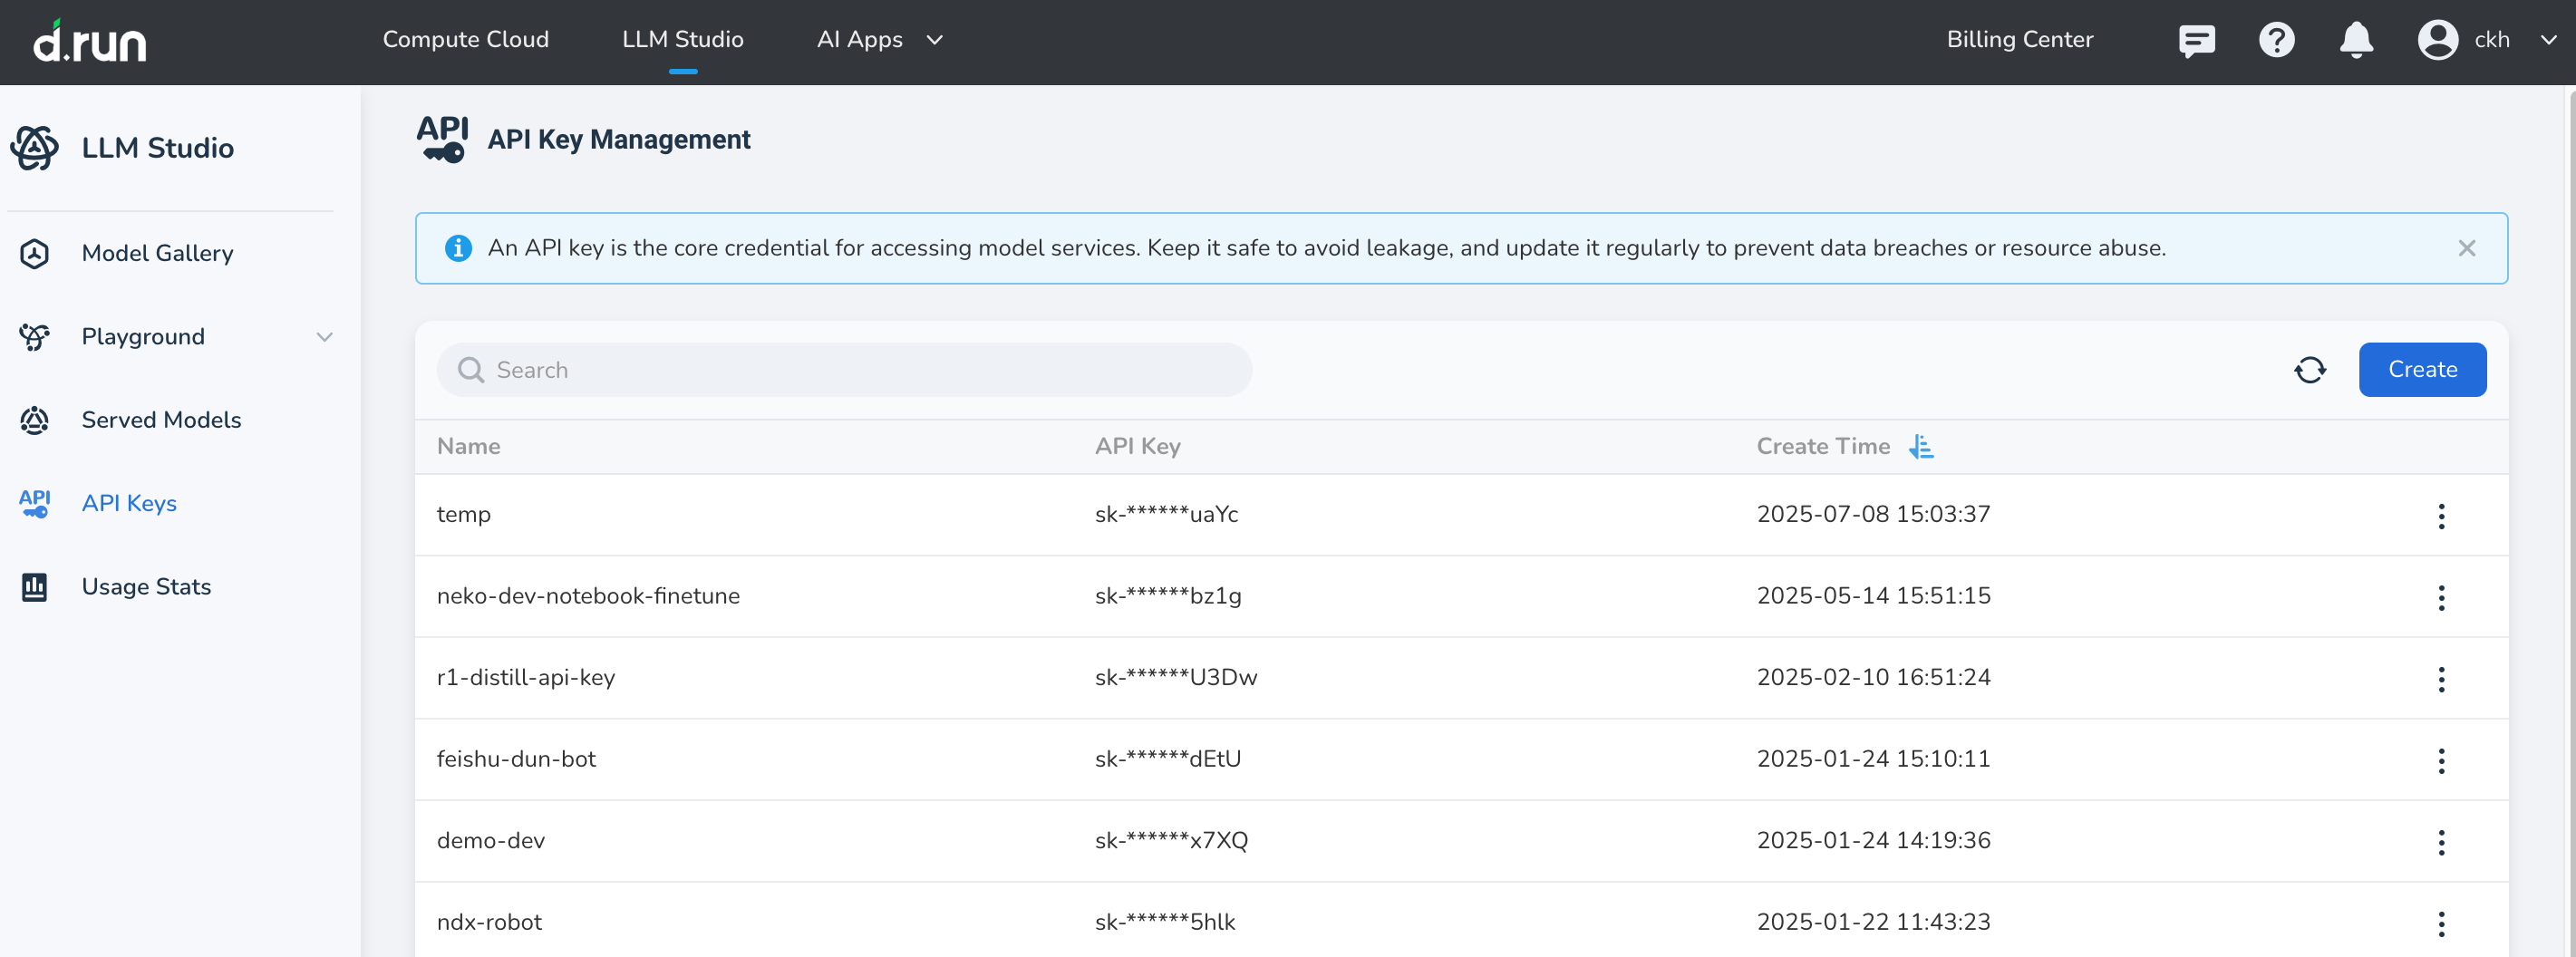Click the API key Search field
The width and height of the screenshot is (2576, 957).
pos(844,370)
